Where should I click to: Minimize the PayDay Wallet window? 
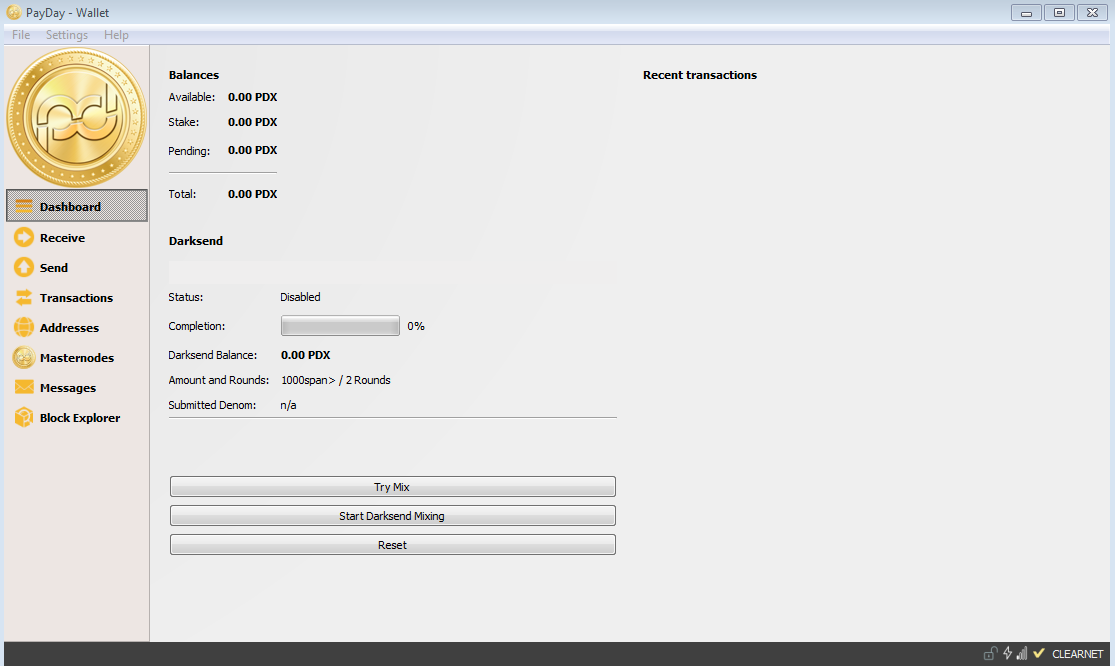(1026, 13)
